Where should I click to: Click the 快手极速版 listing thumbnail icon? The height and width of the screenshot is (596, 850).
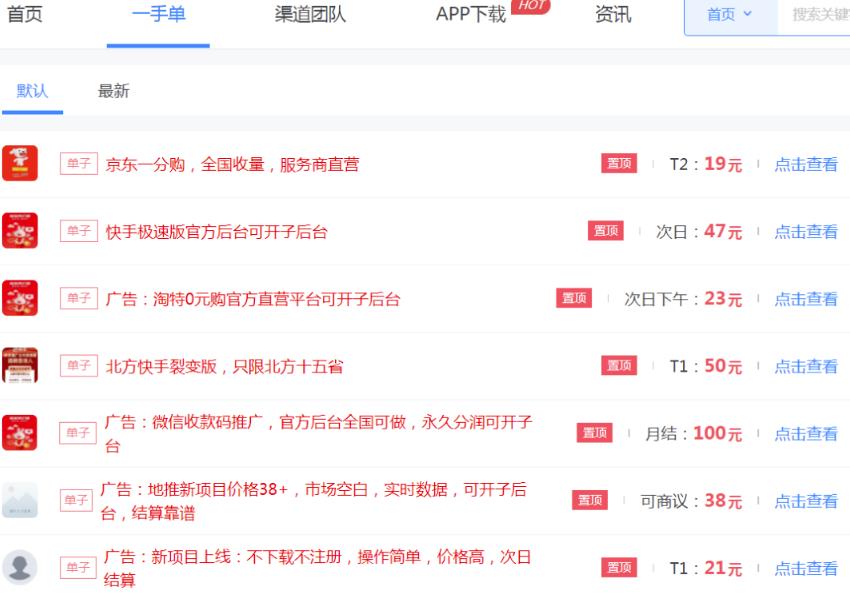(x=20, y=231)
